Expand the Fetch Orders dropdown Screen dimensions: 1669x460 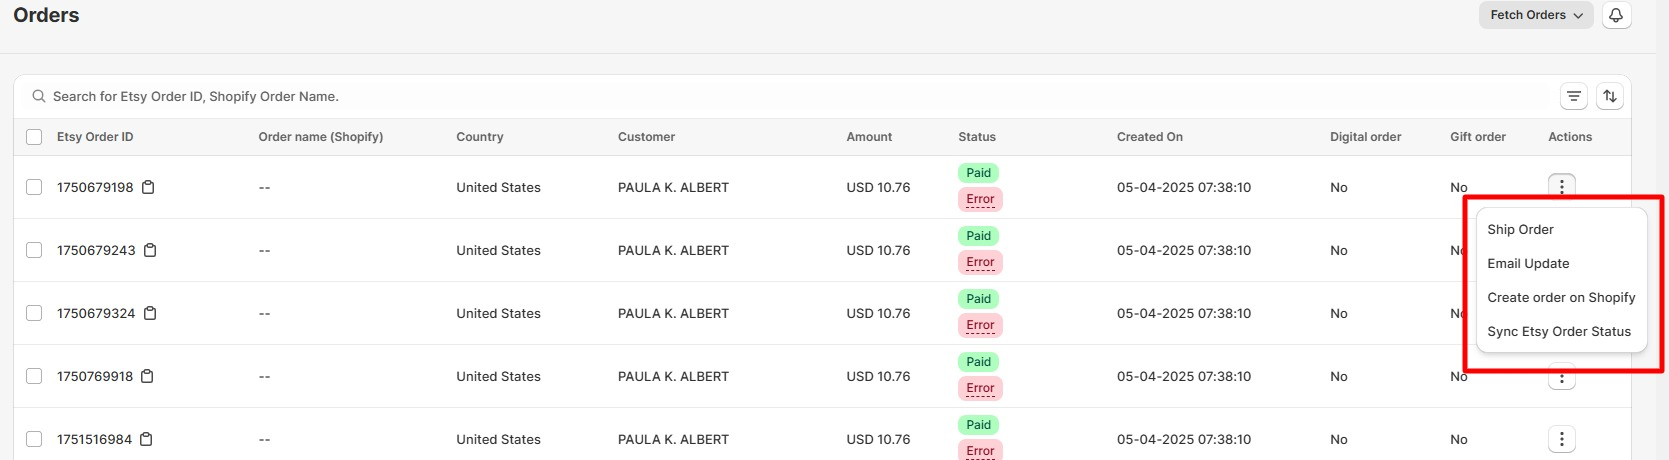point(1536,15)
